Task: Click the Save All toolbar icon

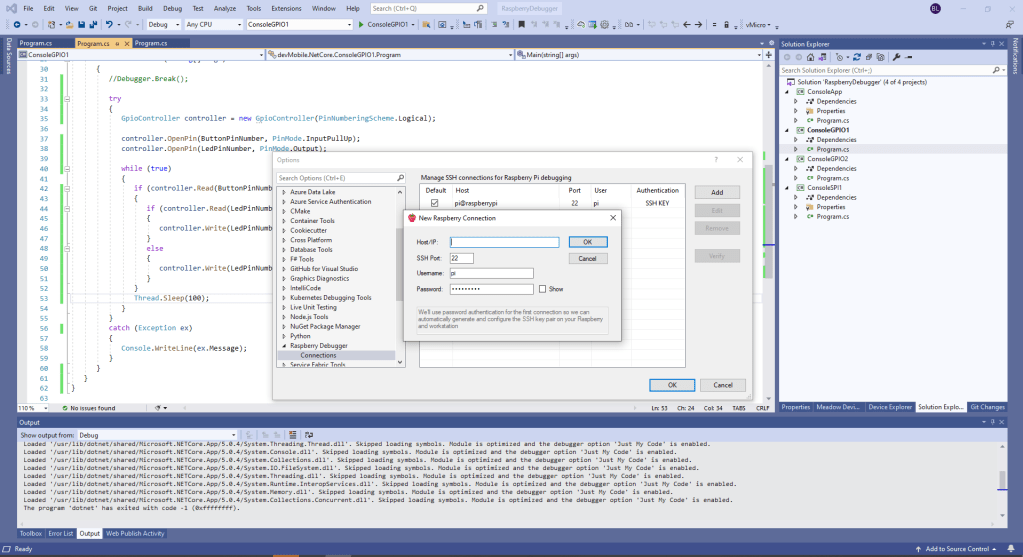Action: tap(91, 23)
